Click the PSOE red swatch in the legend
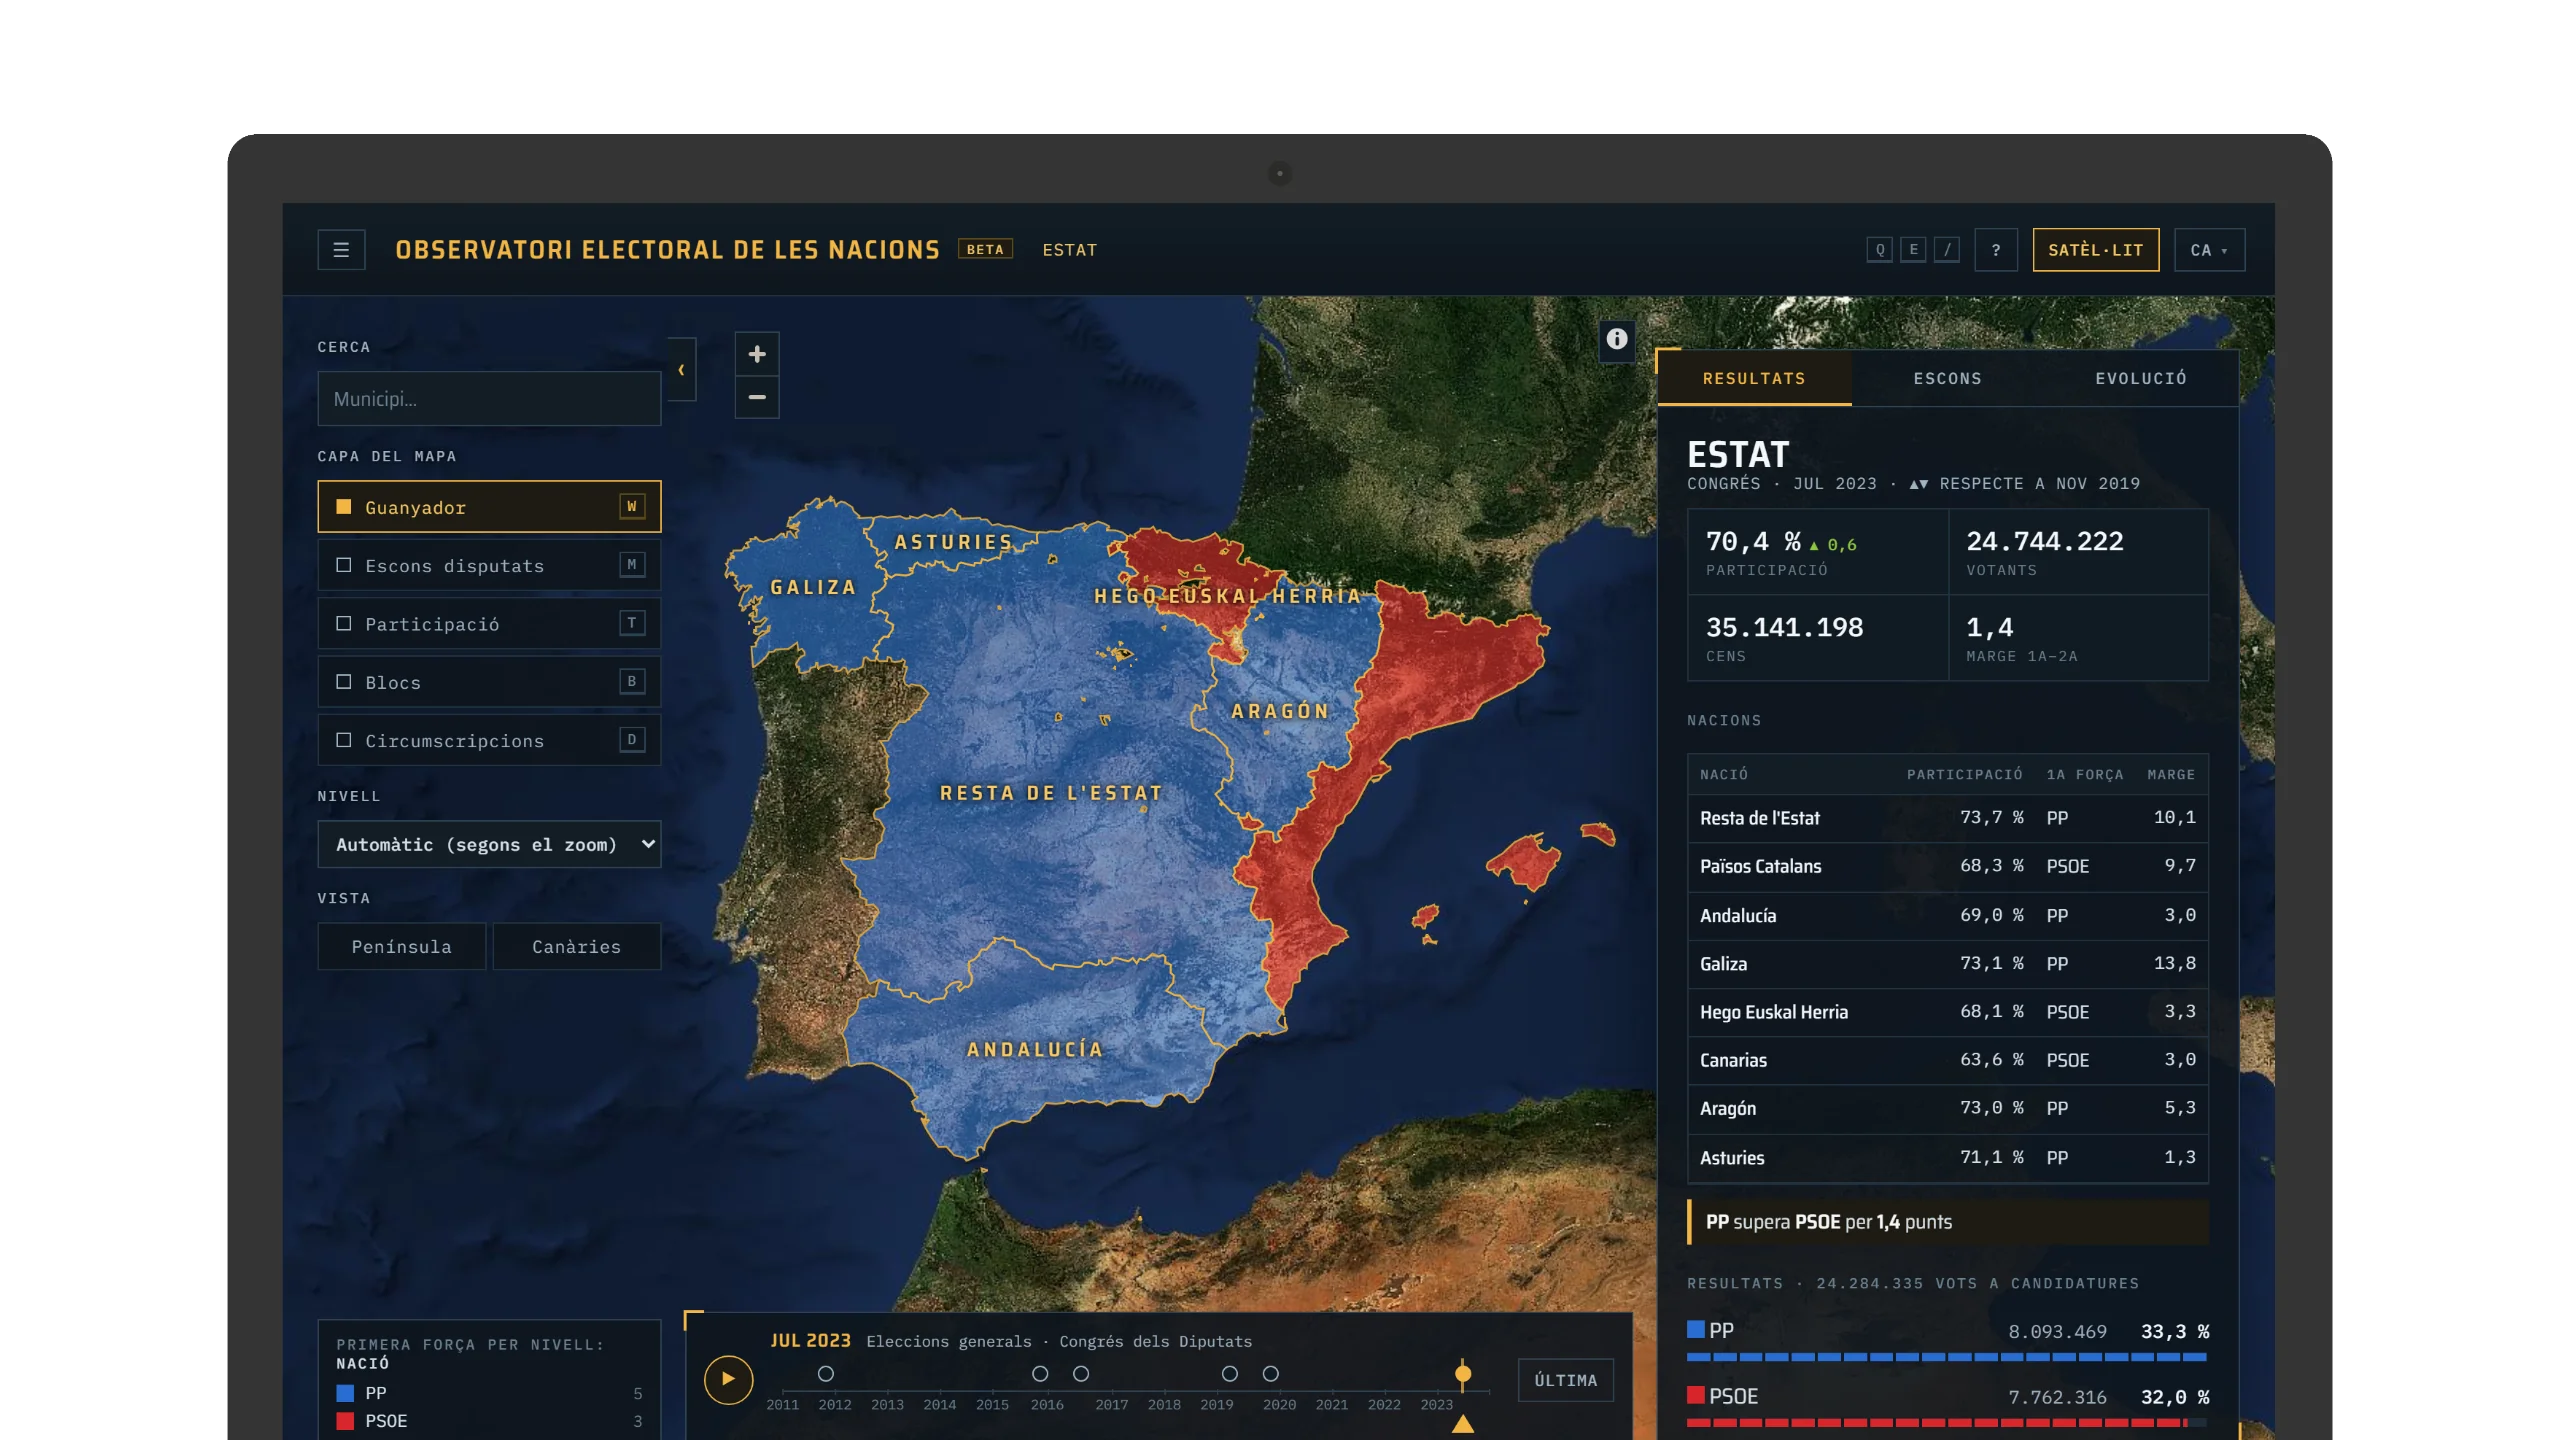 pyautogui.click(x=345, y=1421)
